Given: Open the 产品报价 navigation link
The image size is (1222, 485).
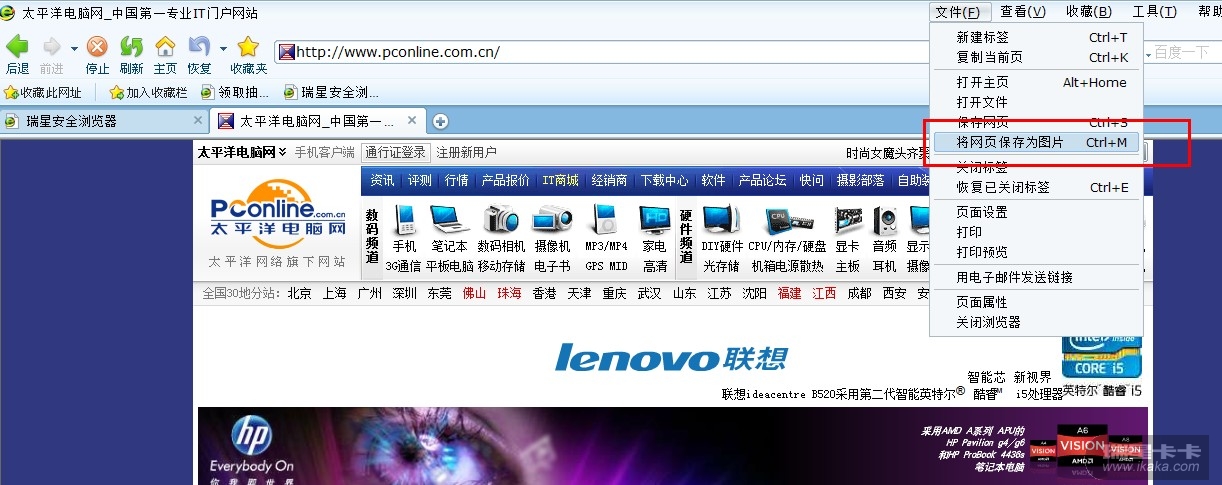Looking at the screenshot, I should (505, 181).
